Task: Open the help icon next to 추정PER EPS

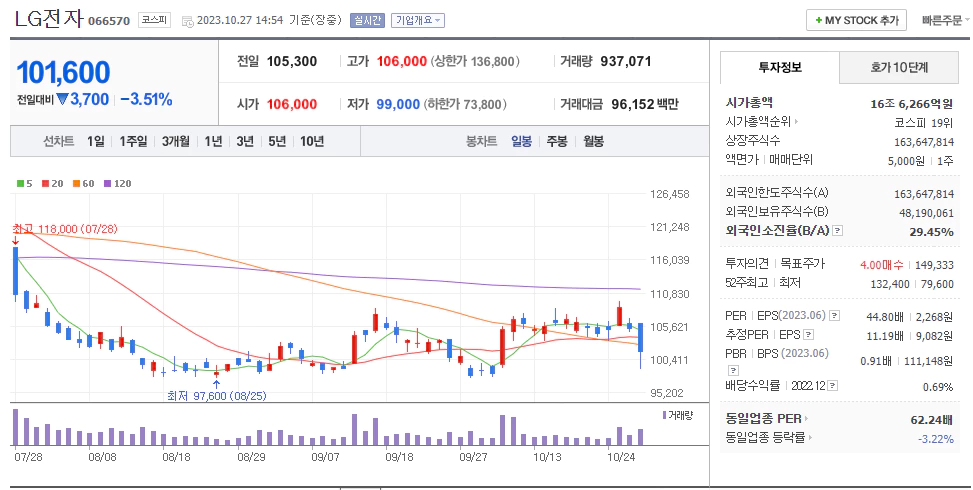Action: coord(808,335)
